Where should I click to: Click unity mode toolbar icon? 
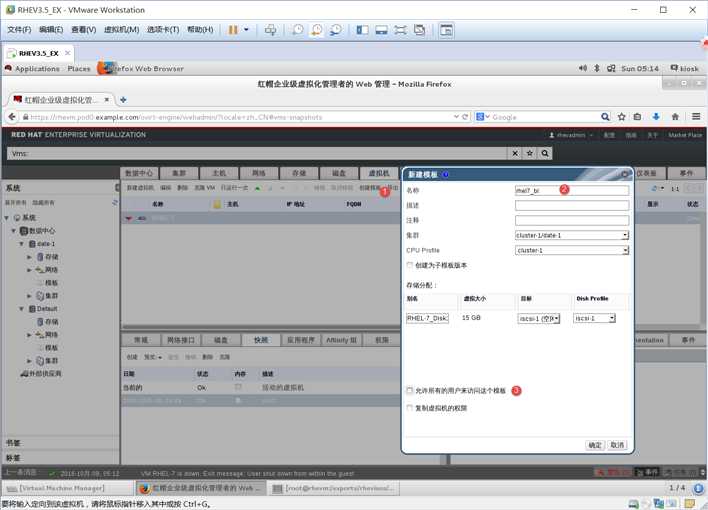tap(419, 30)
